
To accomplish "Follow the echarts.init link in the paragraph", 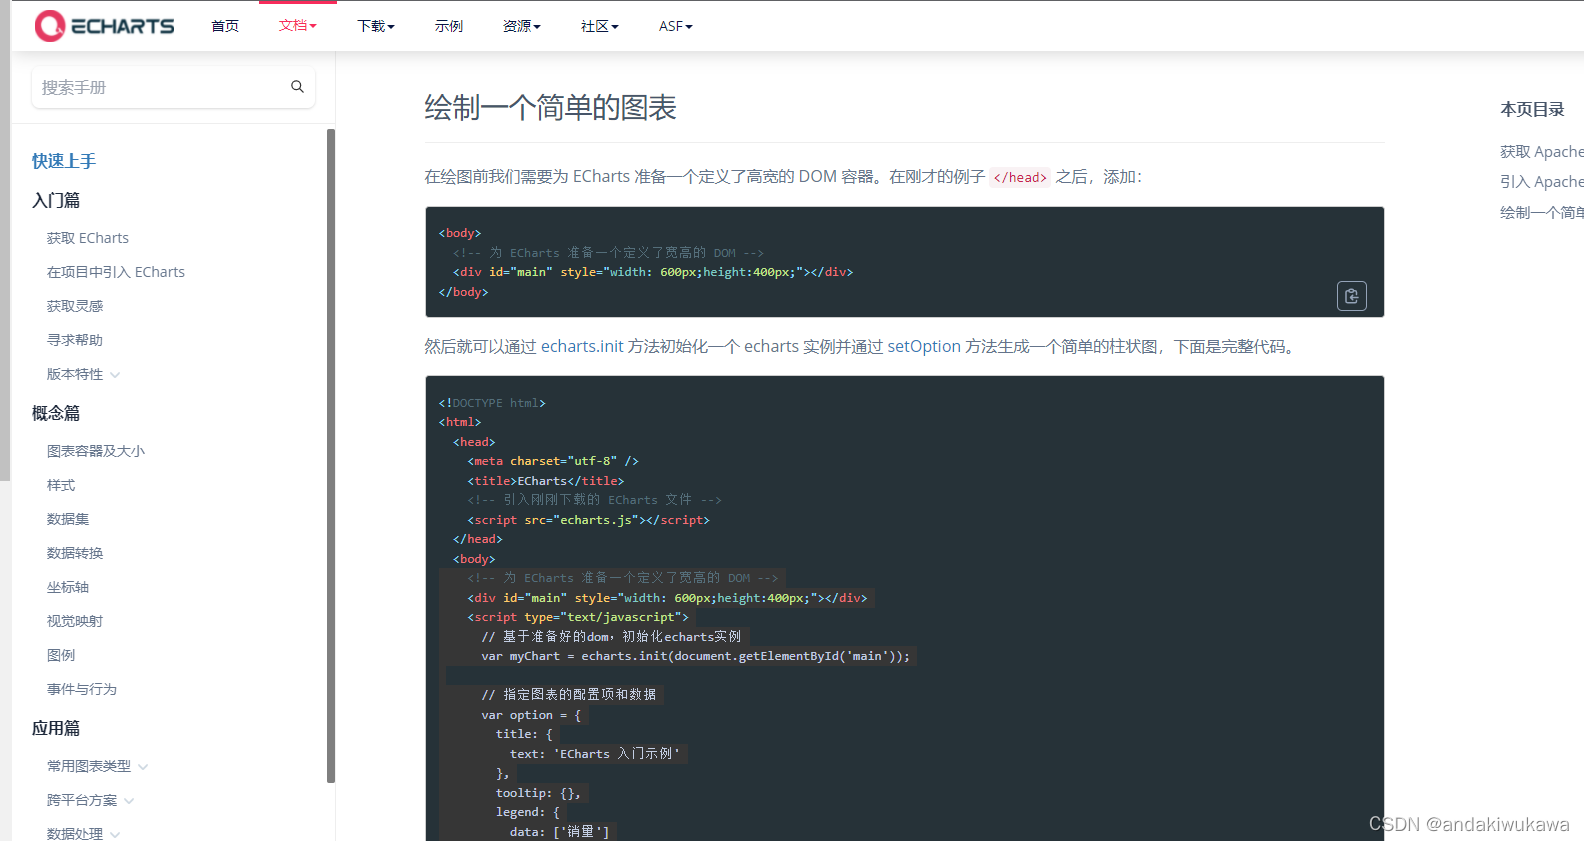I will (582, 346).
